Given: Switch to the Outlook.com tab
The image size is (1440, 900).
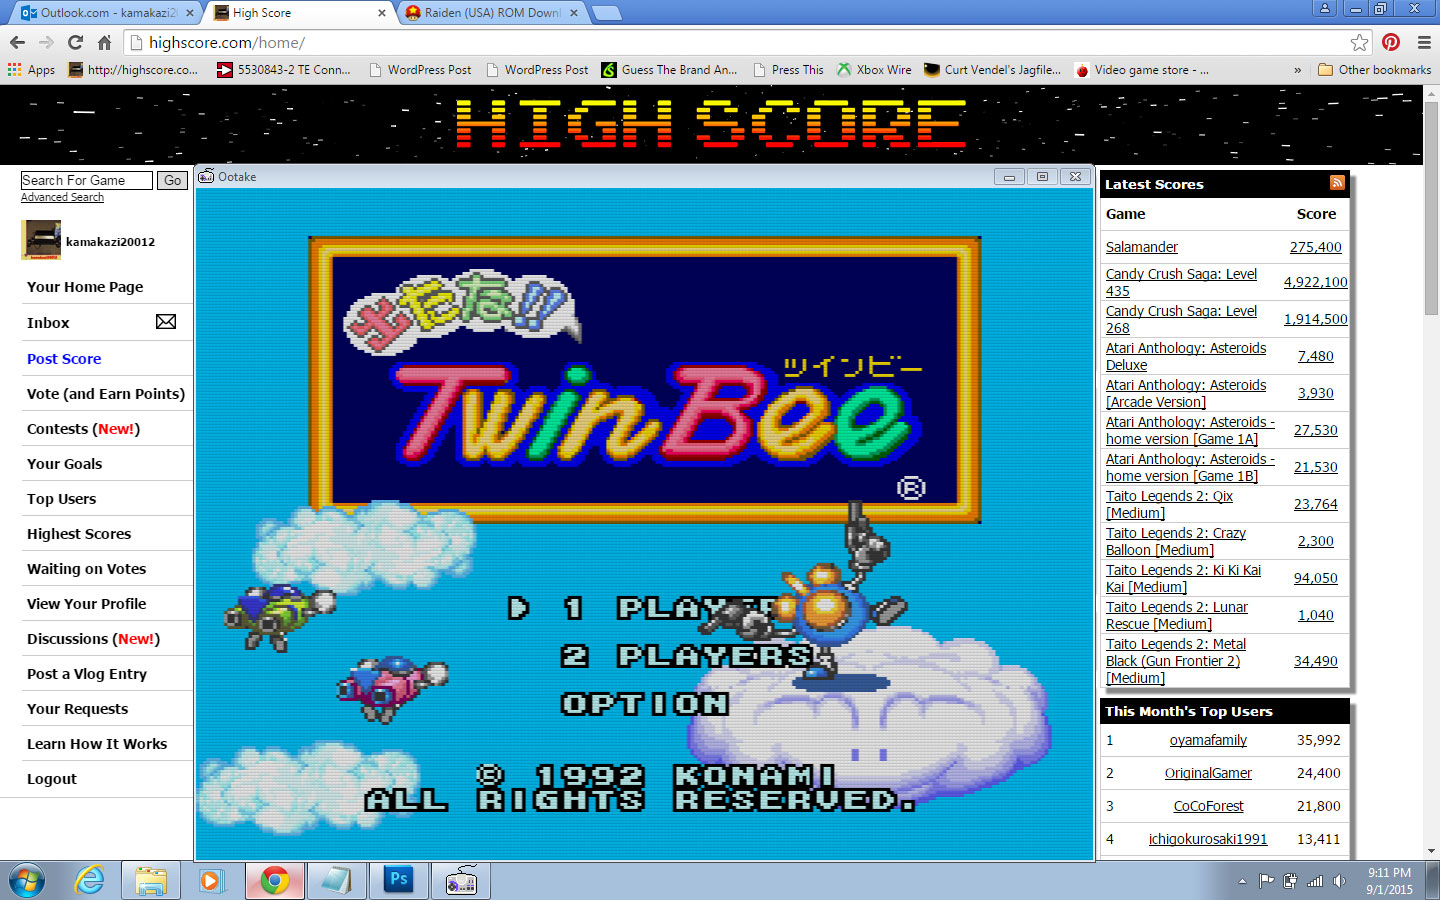Looking at the screenshot, I should (100, 13).
